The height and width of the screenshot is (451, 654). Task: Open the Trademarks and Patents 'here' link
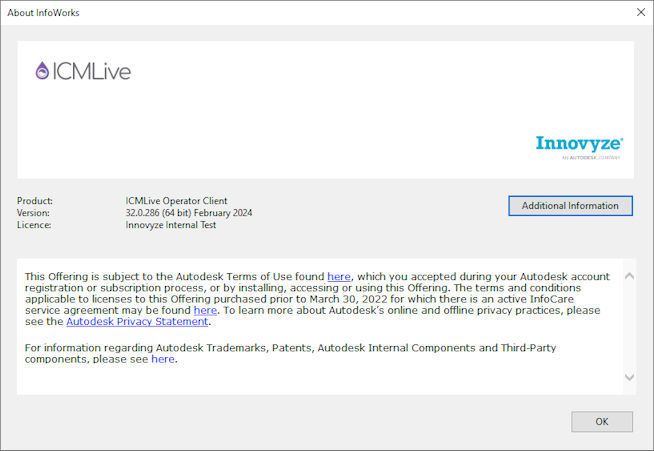pos(163,359)
